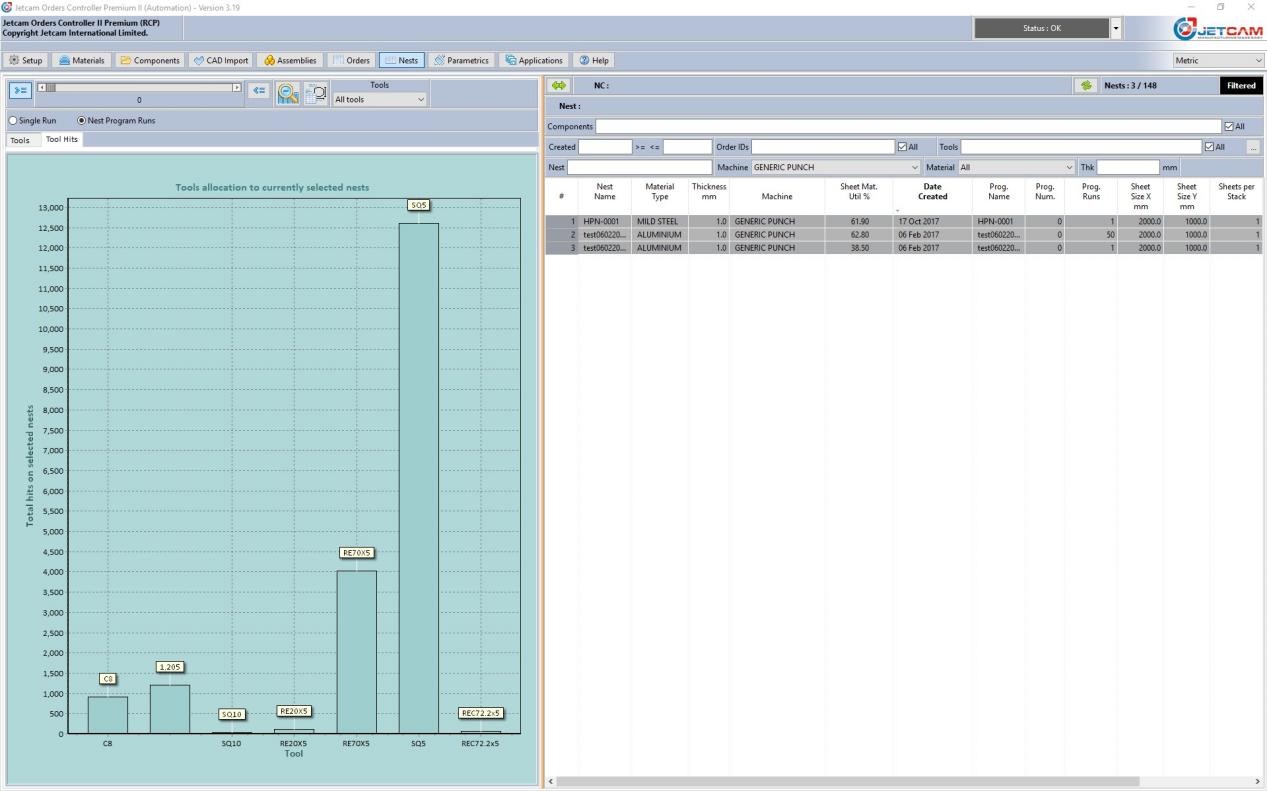Viewport: 1267px width, 791px height.
Task: Click the less-than-or-equal arrow button
Action: click(259, 90)
